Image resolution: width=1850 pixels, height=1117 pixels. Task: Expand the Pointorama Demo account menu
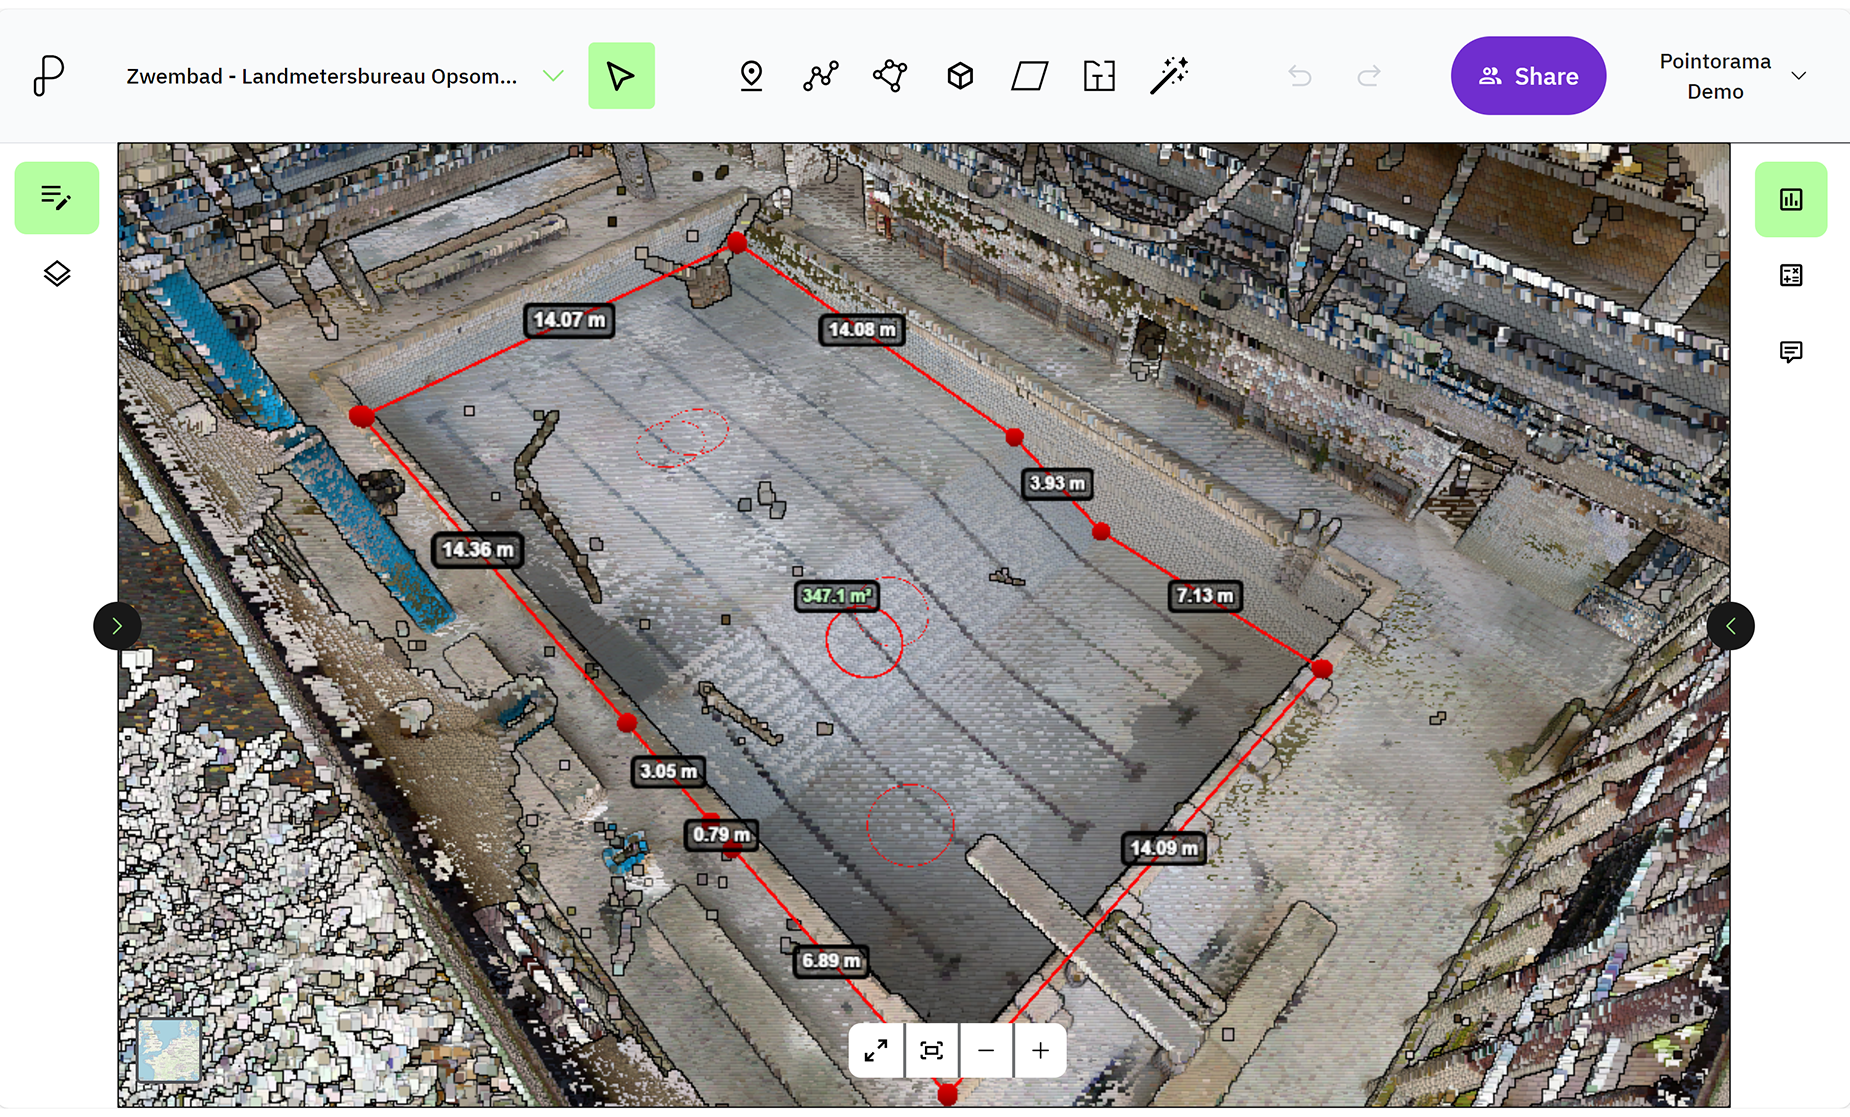pyautogui.click(x=1800, y=75)
